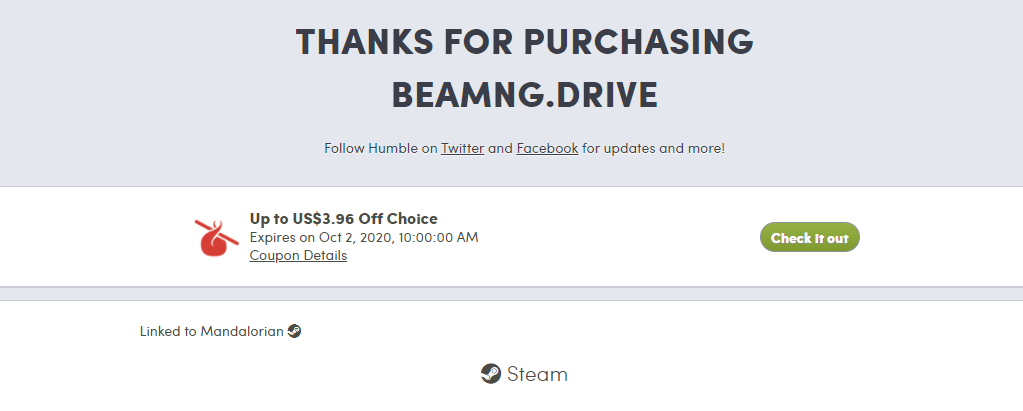This screenshot has height=411, width=1023.
Task: Click the green Check it out button
Action: pos(810,237)
